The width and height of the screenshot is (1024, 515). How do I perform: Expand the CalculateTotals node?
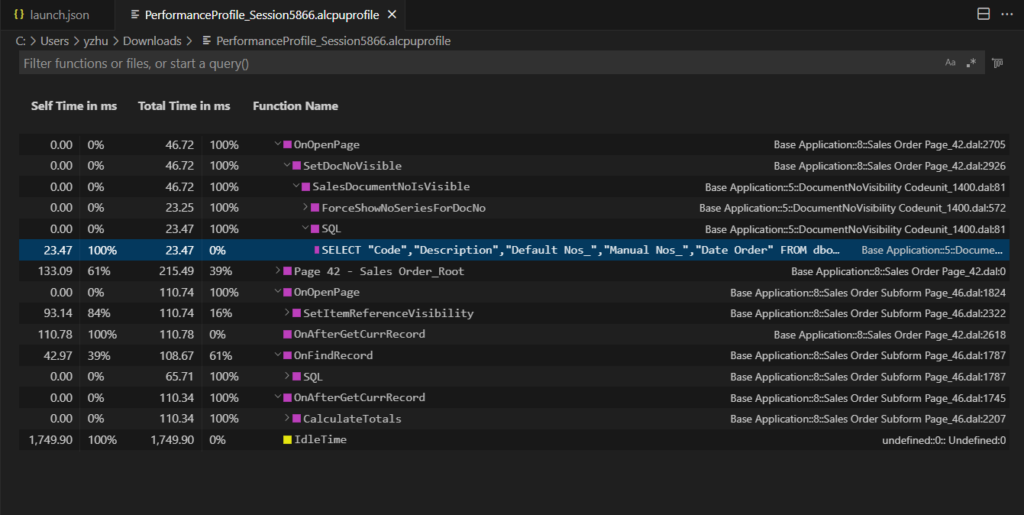point(288,419)
